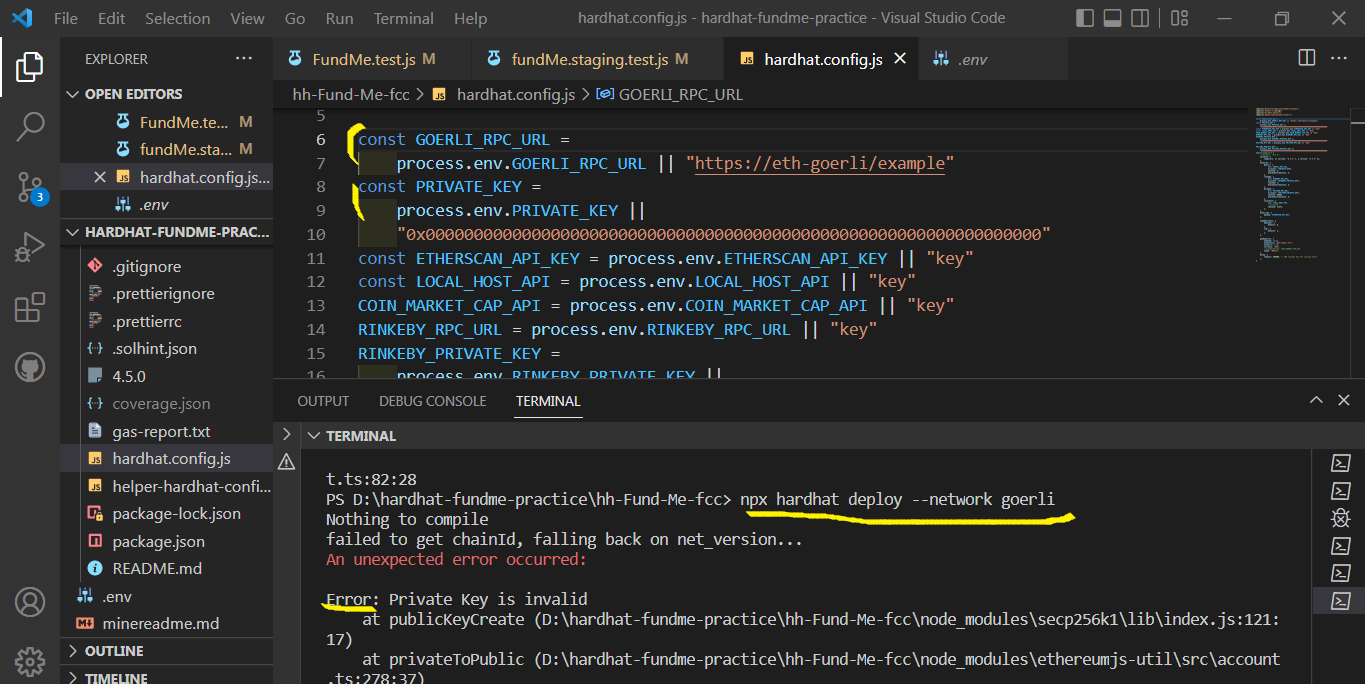Switch to the DEBUG CONSOLE panel tab
The height and width of the screenshot is (684, 1365).
pos(432,401)
